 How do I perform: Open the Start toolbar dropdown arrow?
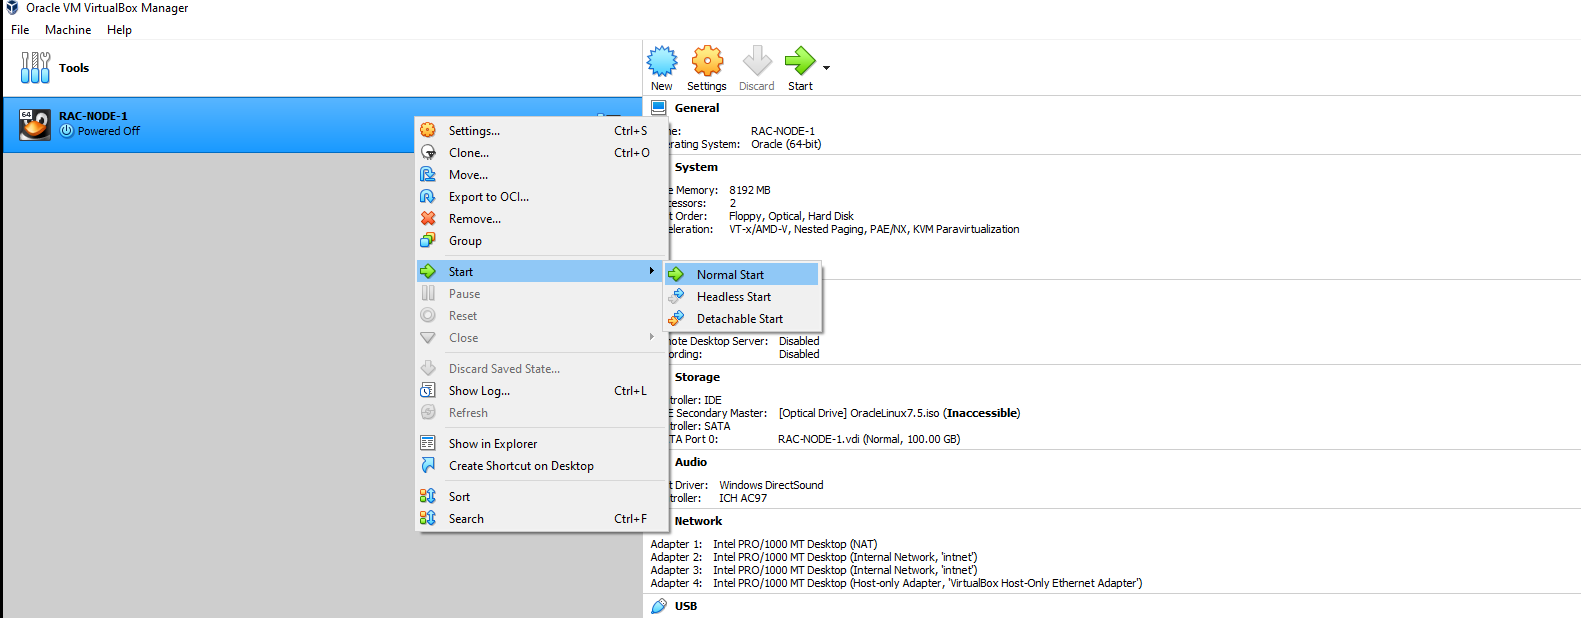[x=827, y=68]
